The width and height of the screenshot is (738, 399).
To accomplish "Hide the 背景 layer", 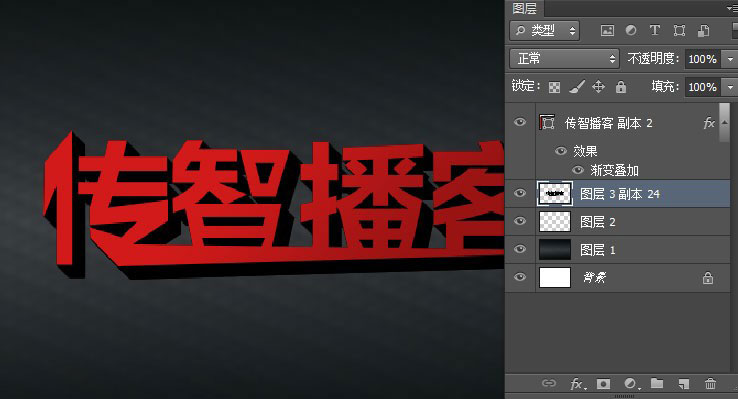I will point(520,277).
